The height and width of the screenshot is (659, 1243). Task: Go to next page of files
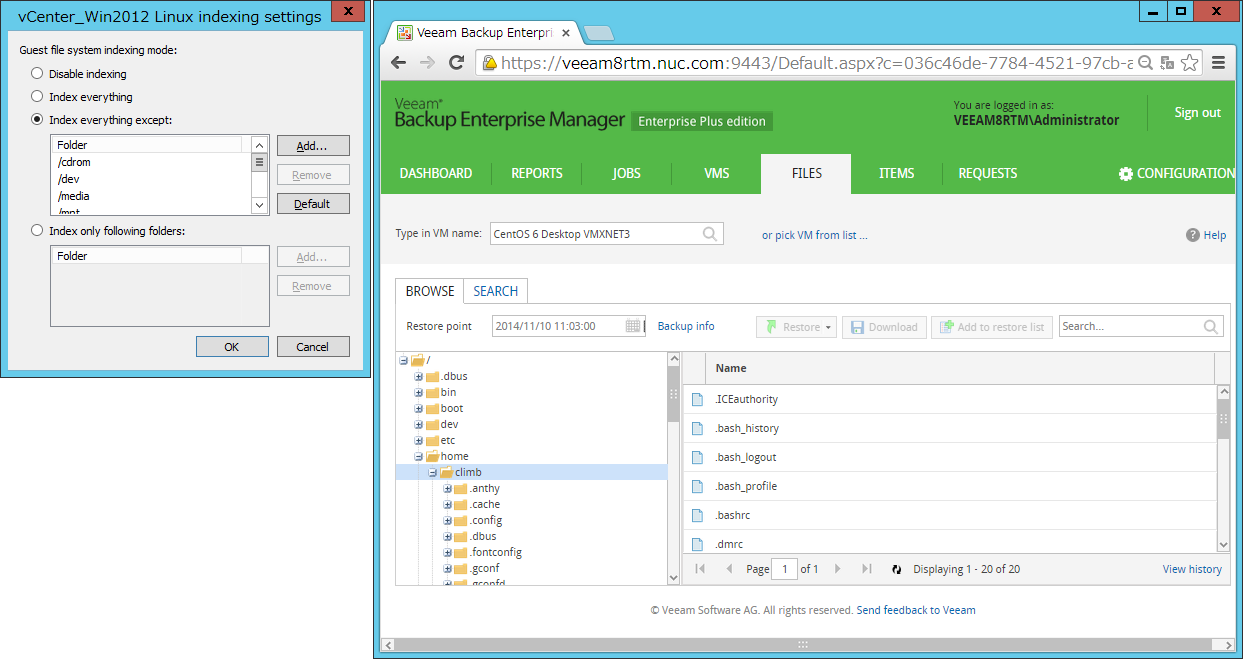click(x=838, y=569)
